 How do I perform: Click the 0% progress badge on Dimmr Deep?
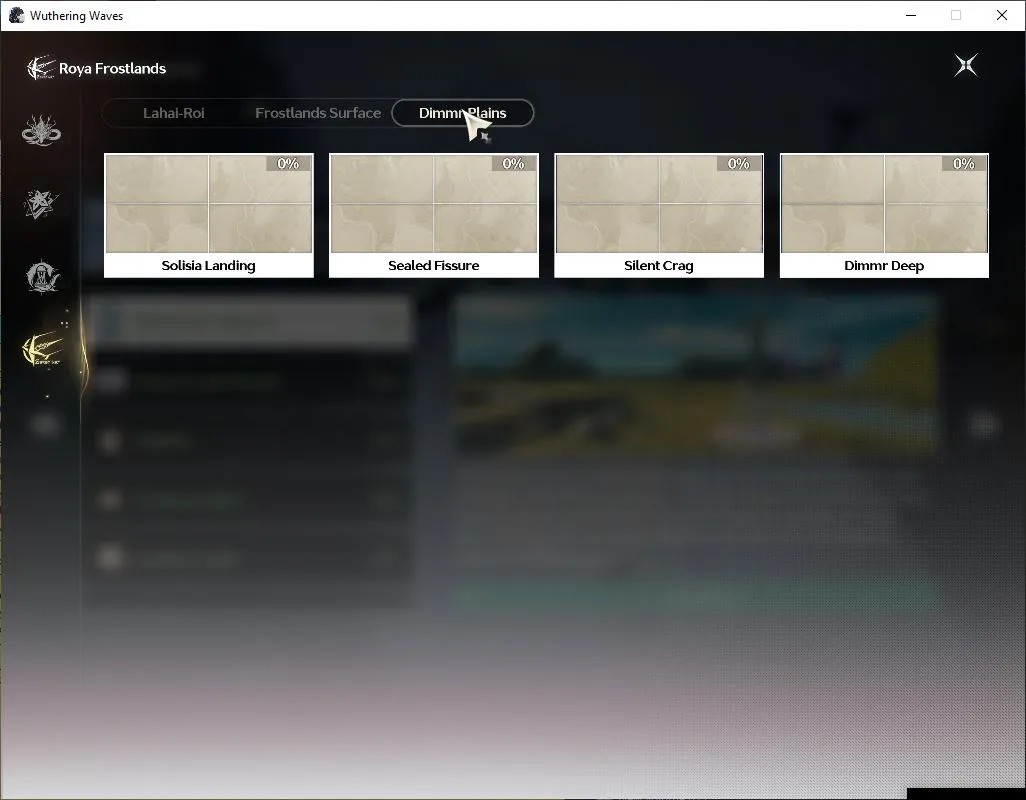(x=963, y=164)
